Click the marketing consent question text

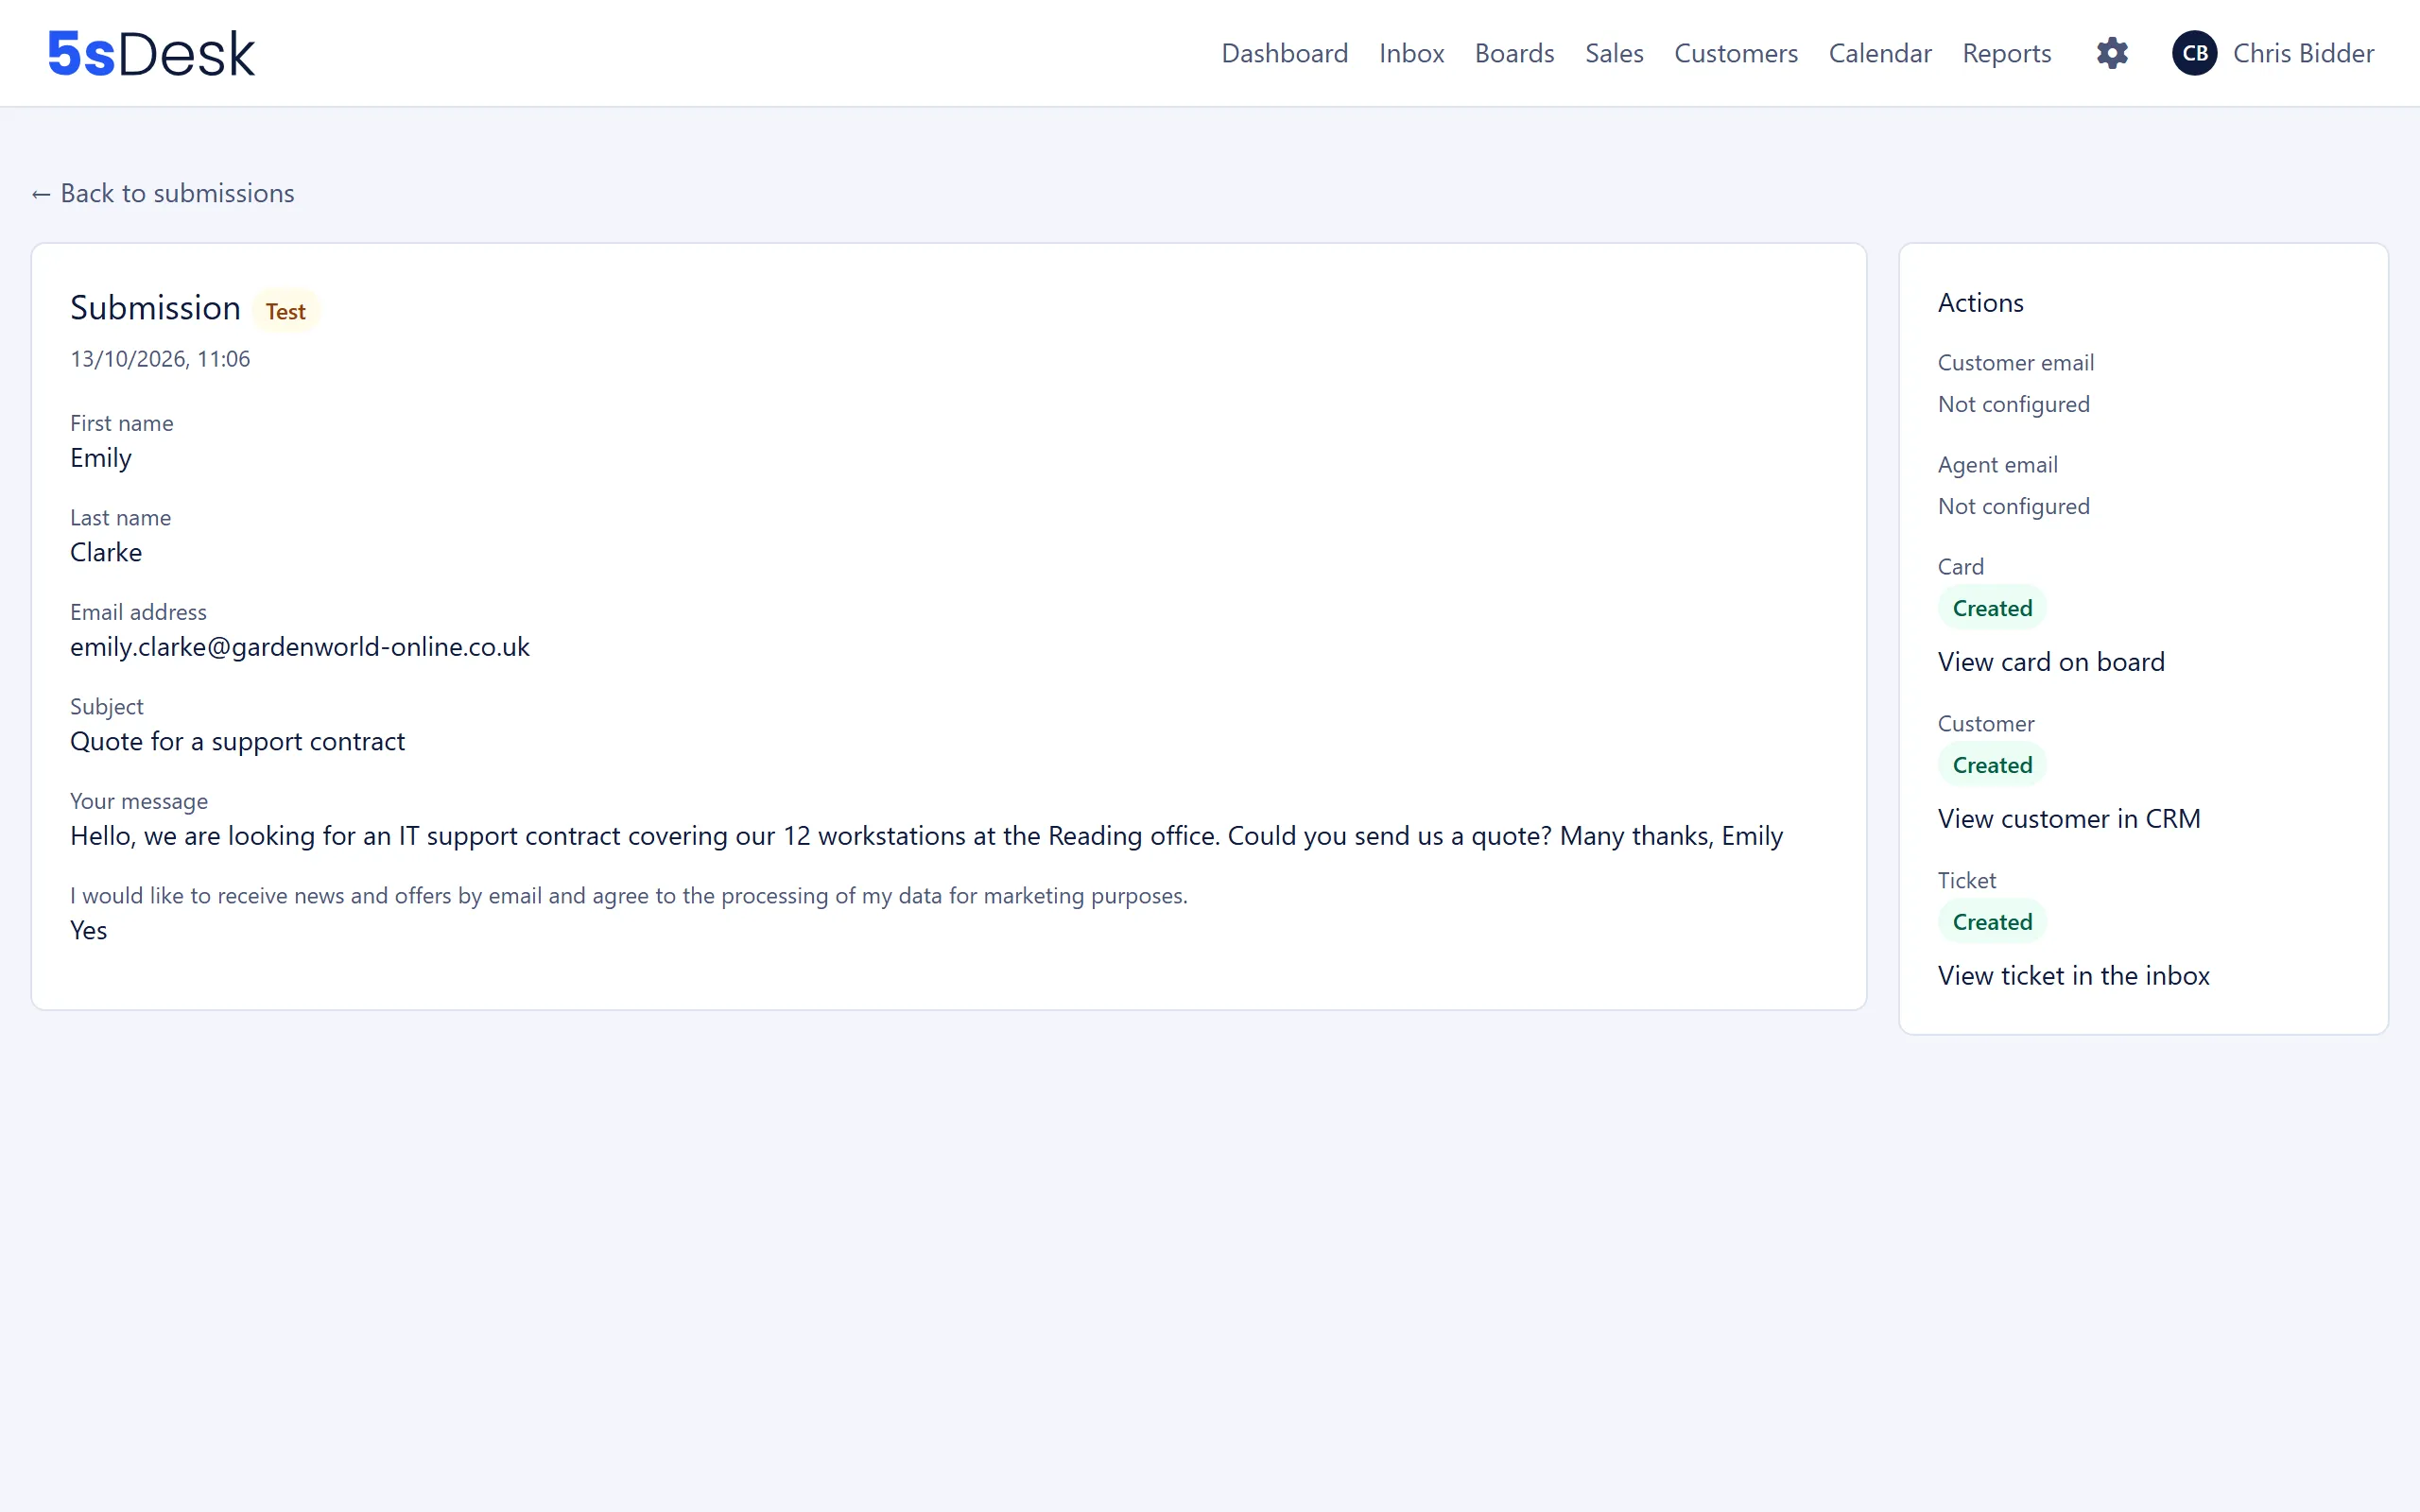pyautogui.click(x=629, y=896)
